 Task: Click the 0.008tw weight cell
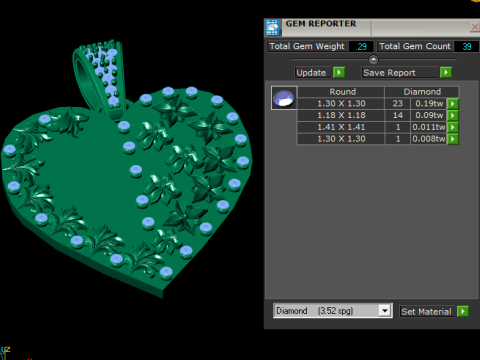429,139
